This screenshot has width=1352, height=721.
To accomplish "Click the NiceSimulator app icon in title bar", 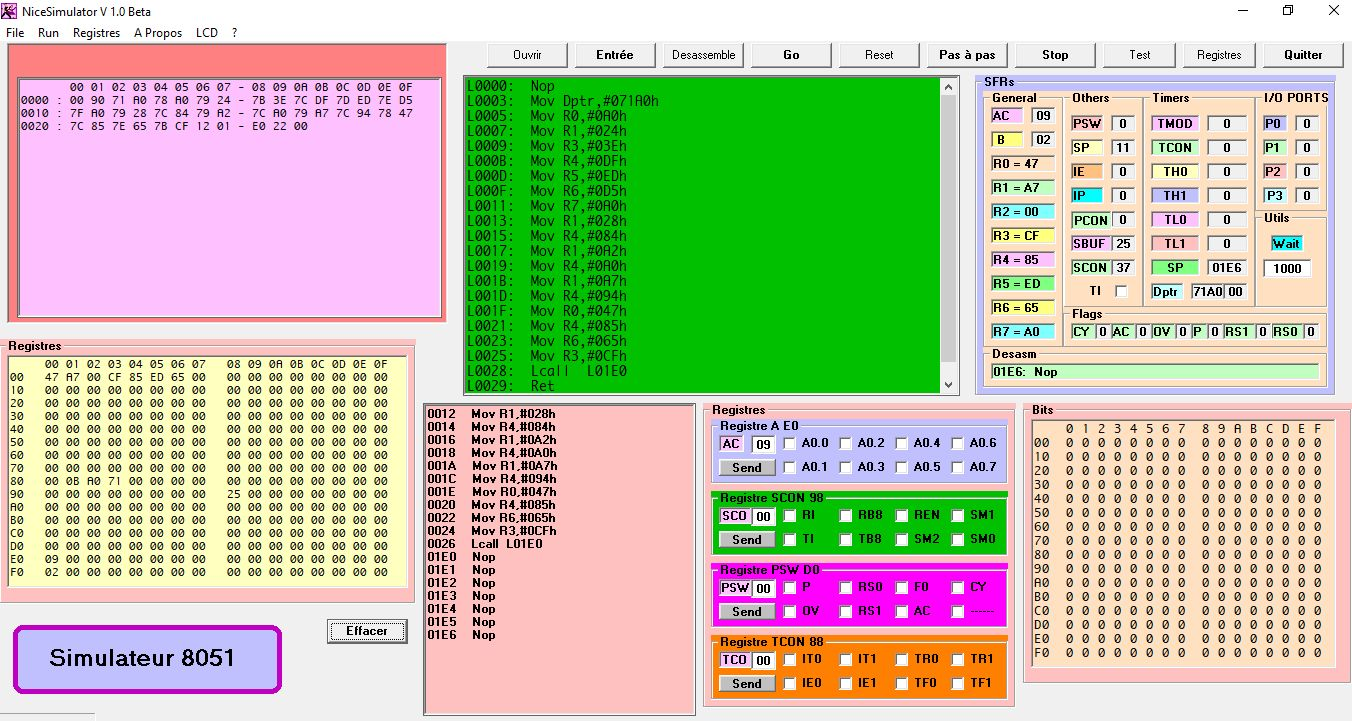I will tap(10, 11).
